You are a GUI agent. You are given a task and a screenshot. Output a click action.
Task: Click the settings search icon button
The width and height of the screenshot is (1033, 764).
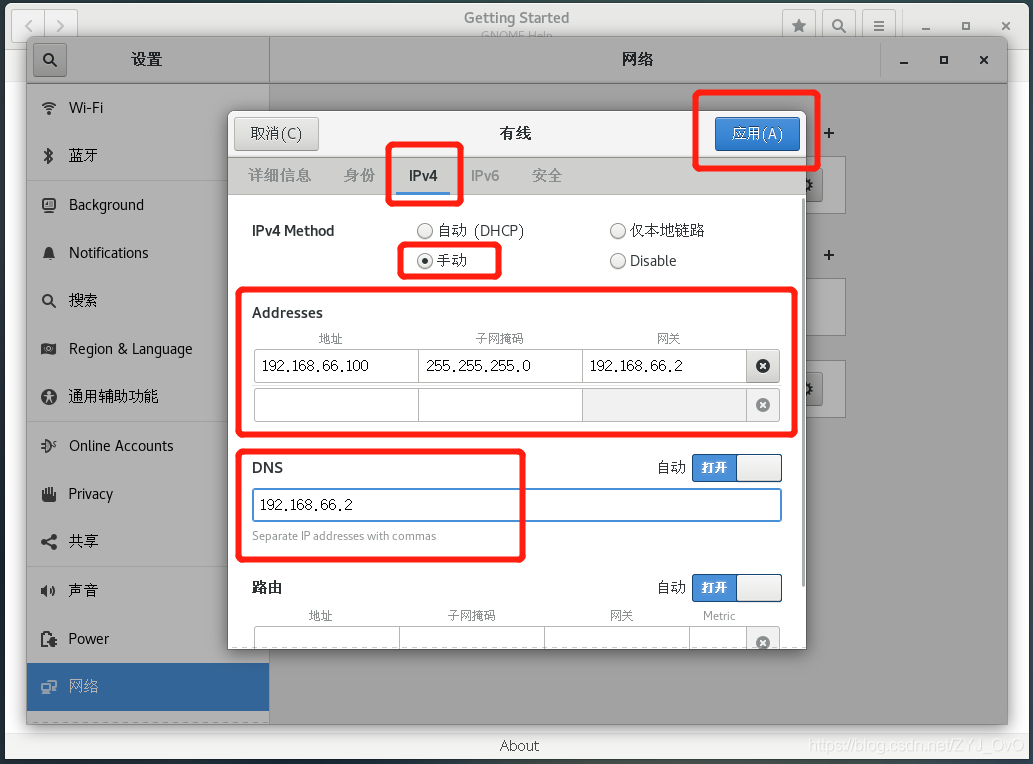pos(50,60)
